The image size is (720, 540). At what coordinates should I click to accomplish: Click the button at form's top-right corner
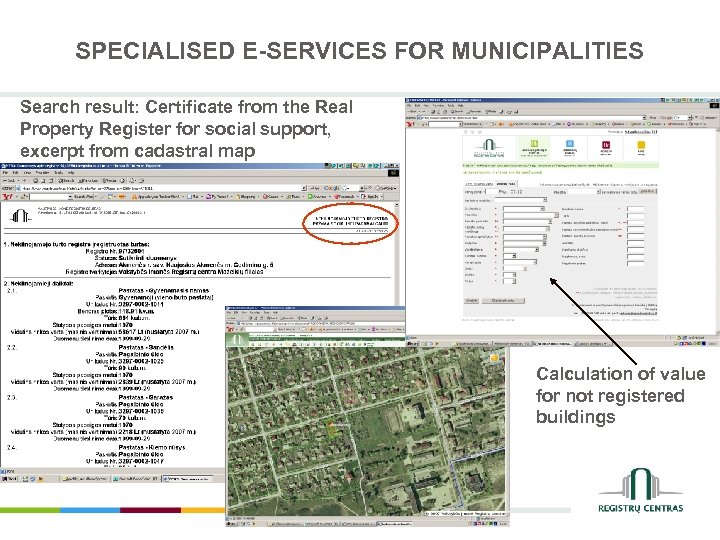point(648,191)
